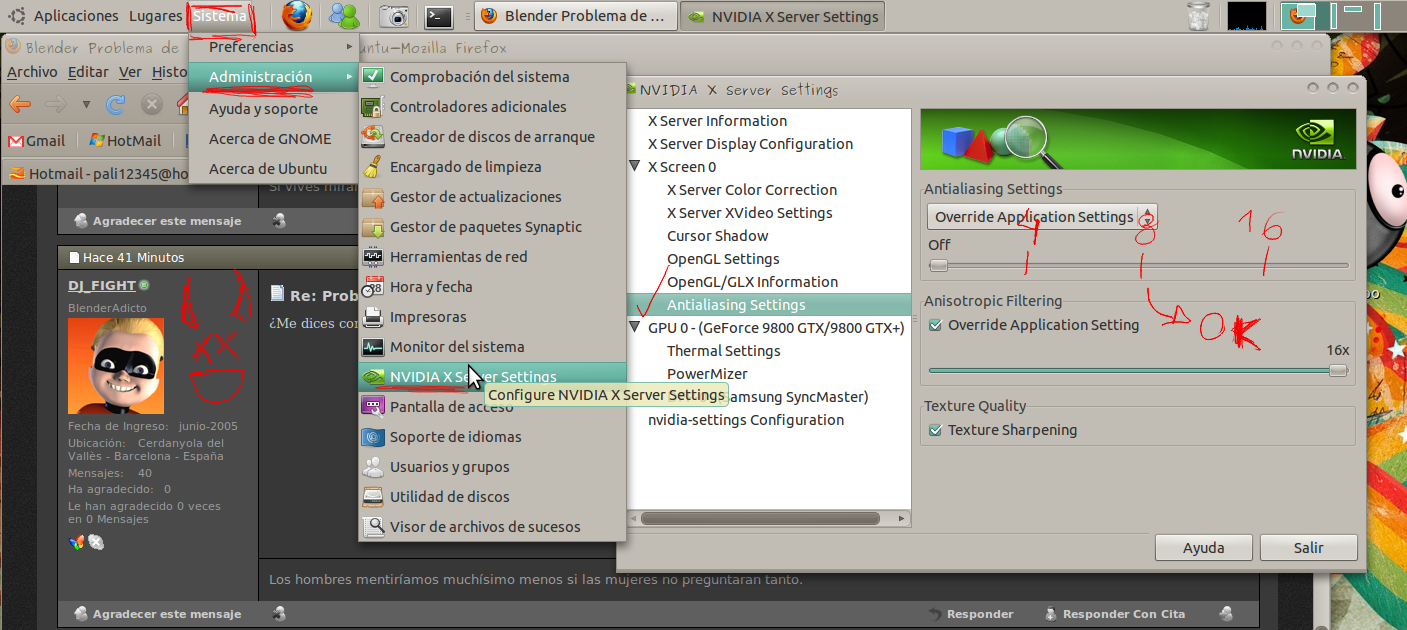1407x630 pixels.
Task: Open Hora y fecha settings
Action: 492,287
